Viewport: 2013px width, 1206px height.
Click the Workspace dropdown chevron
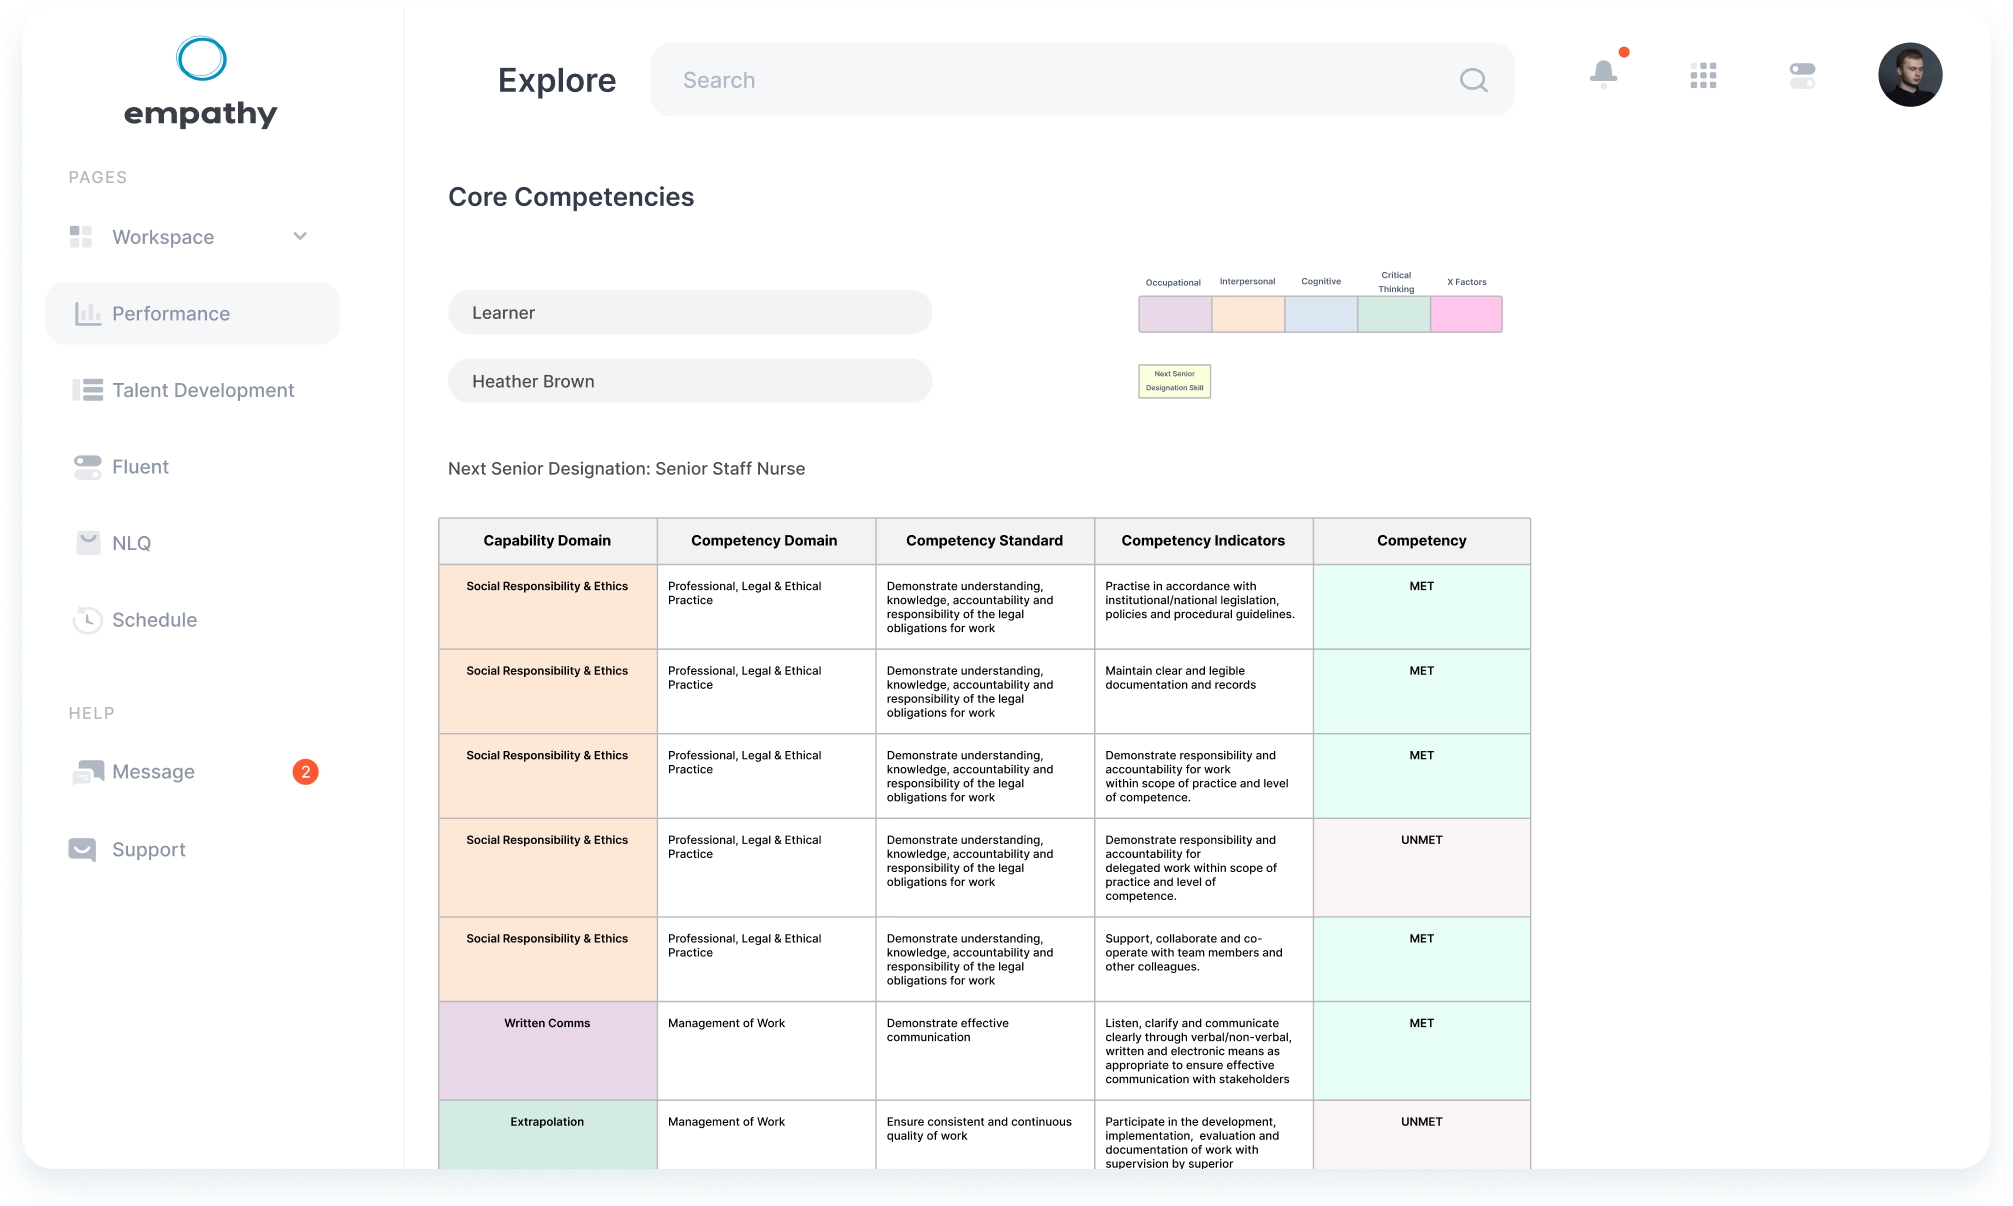pyautogui.click(x=302, y=235)
